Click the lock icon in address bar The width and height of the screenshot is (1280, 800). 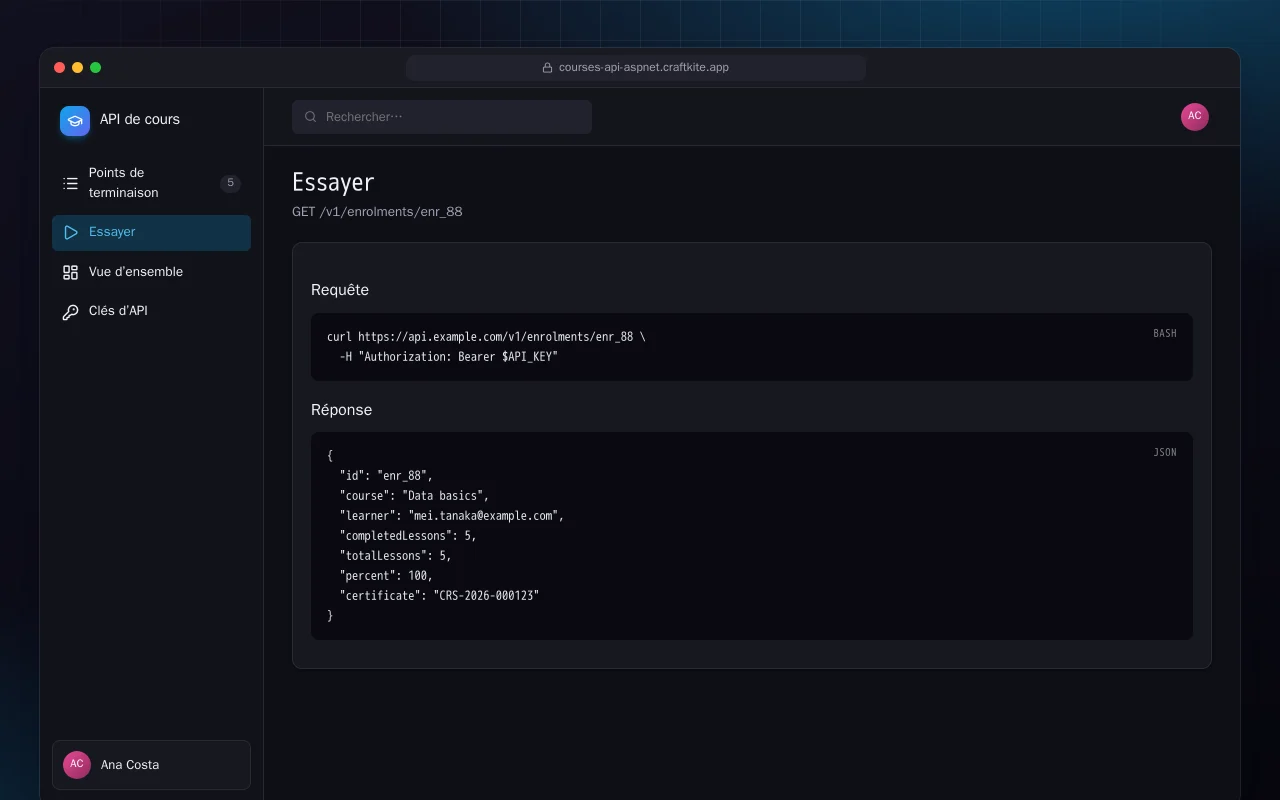pos(547,68)
